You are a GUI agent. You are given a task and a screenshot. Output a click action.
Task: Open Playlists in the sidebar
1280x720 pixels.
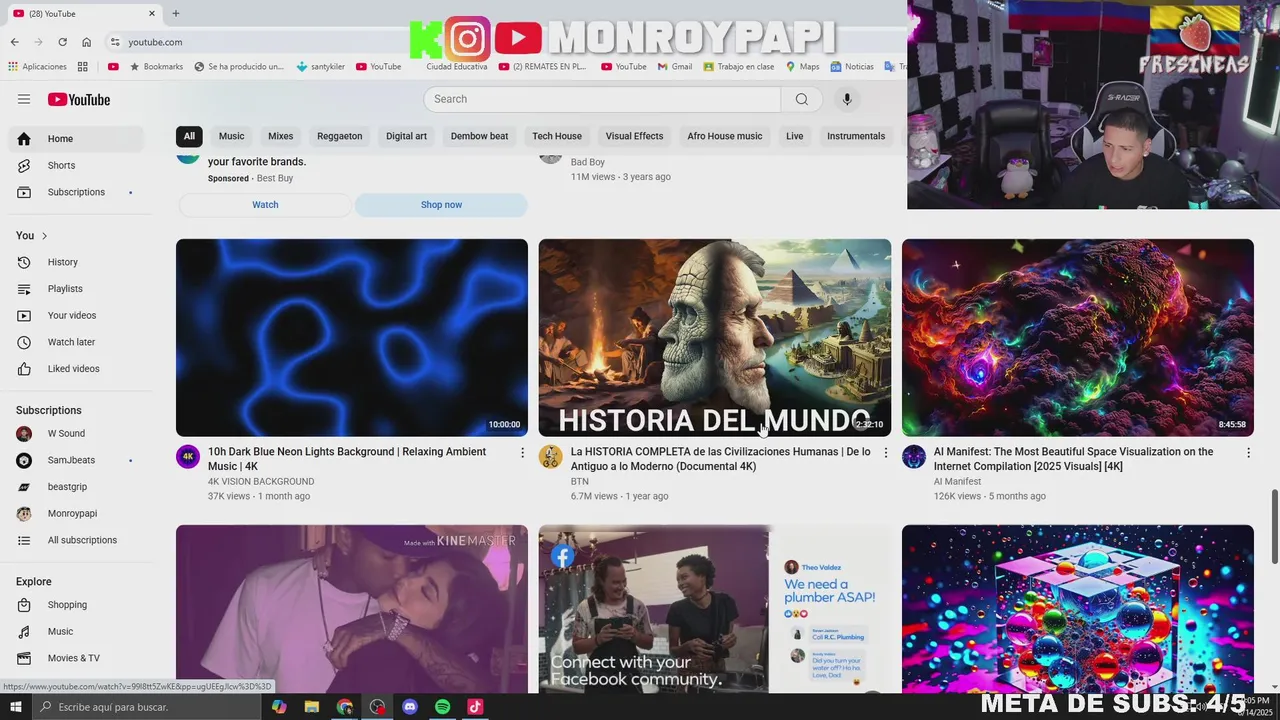tap(76, 289)
